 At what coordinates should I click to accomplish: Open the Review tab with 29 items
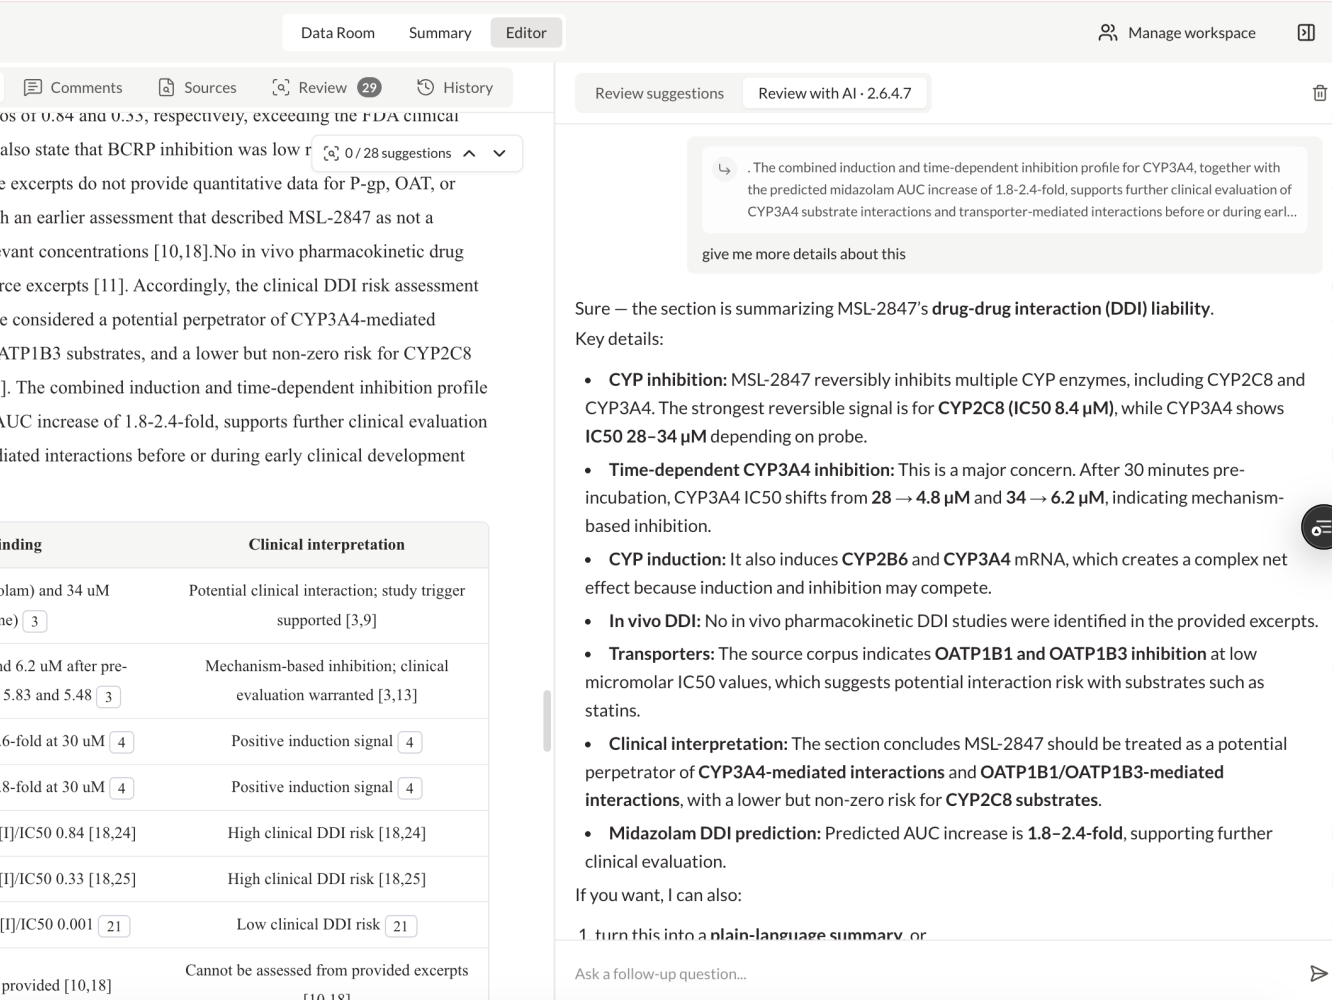click(x=326, y=87)
